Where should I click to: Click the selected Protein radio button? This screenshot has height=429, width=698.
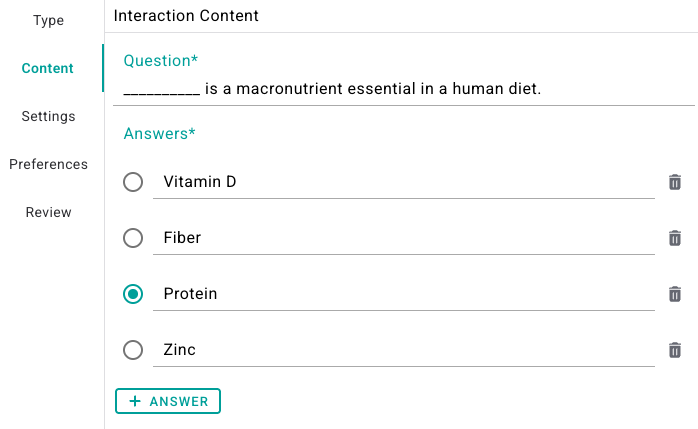coord(133,294)
